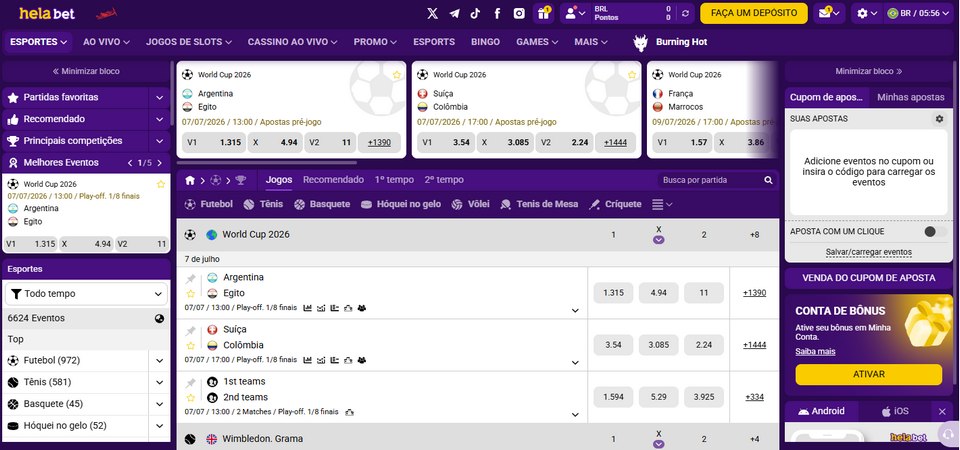Switch to the iOS tab
This screenshot has width=960, height=450.
(x=894, y=411)
